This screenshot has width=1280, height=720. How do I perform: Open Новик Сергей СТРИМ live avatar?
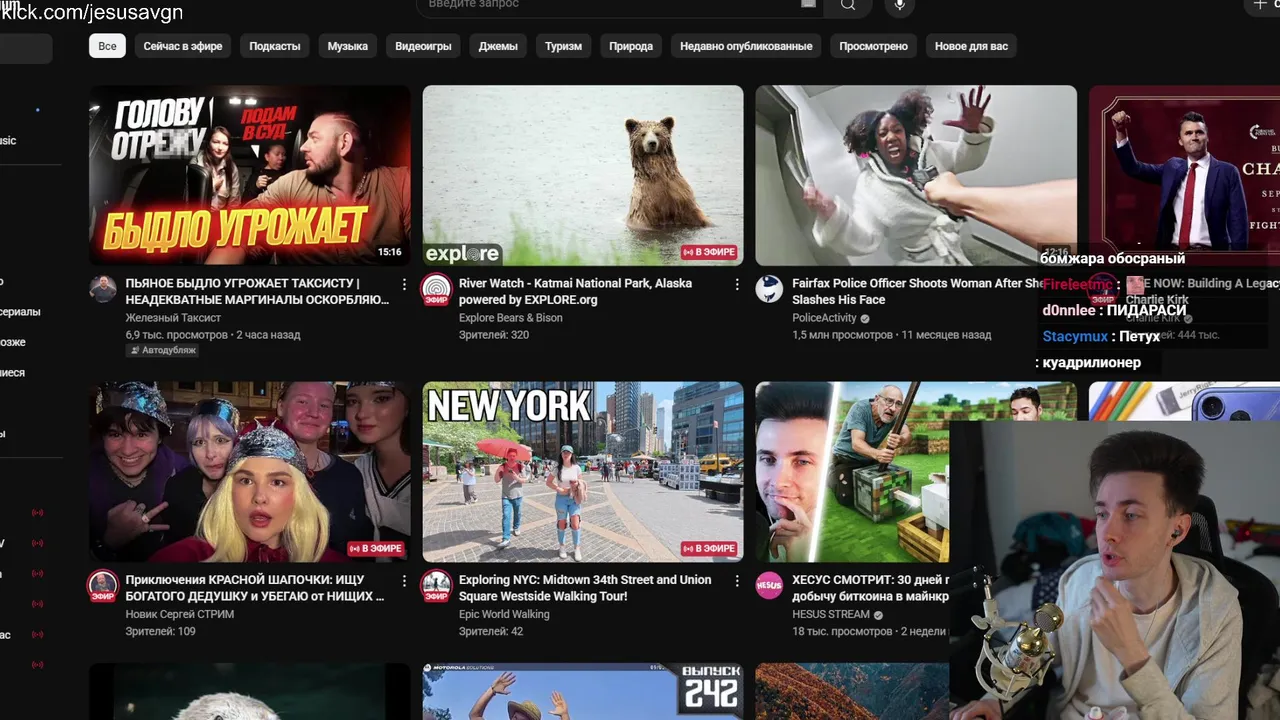pos(103,585)
